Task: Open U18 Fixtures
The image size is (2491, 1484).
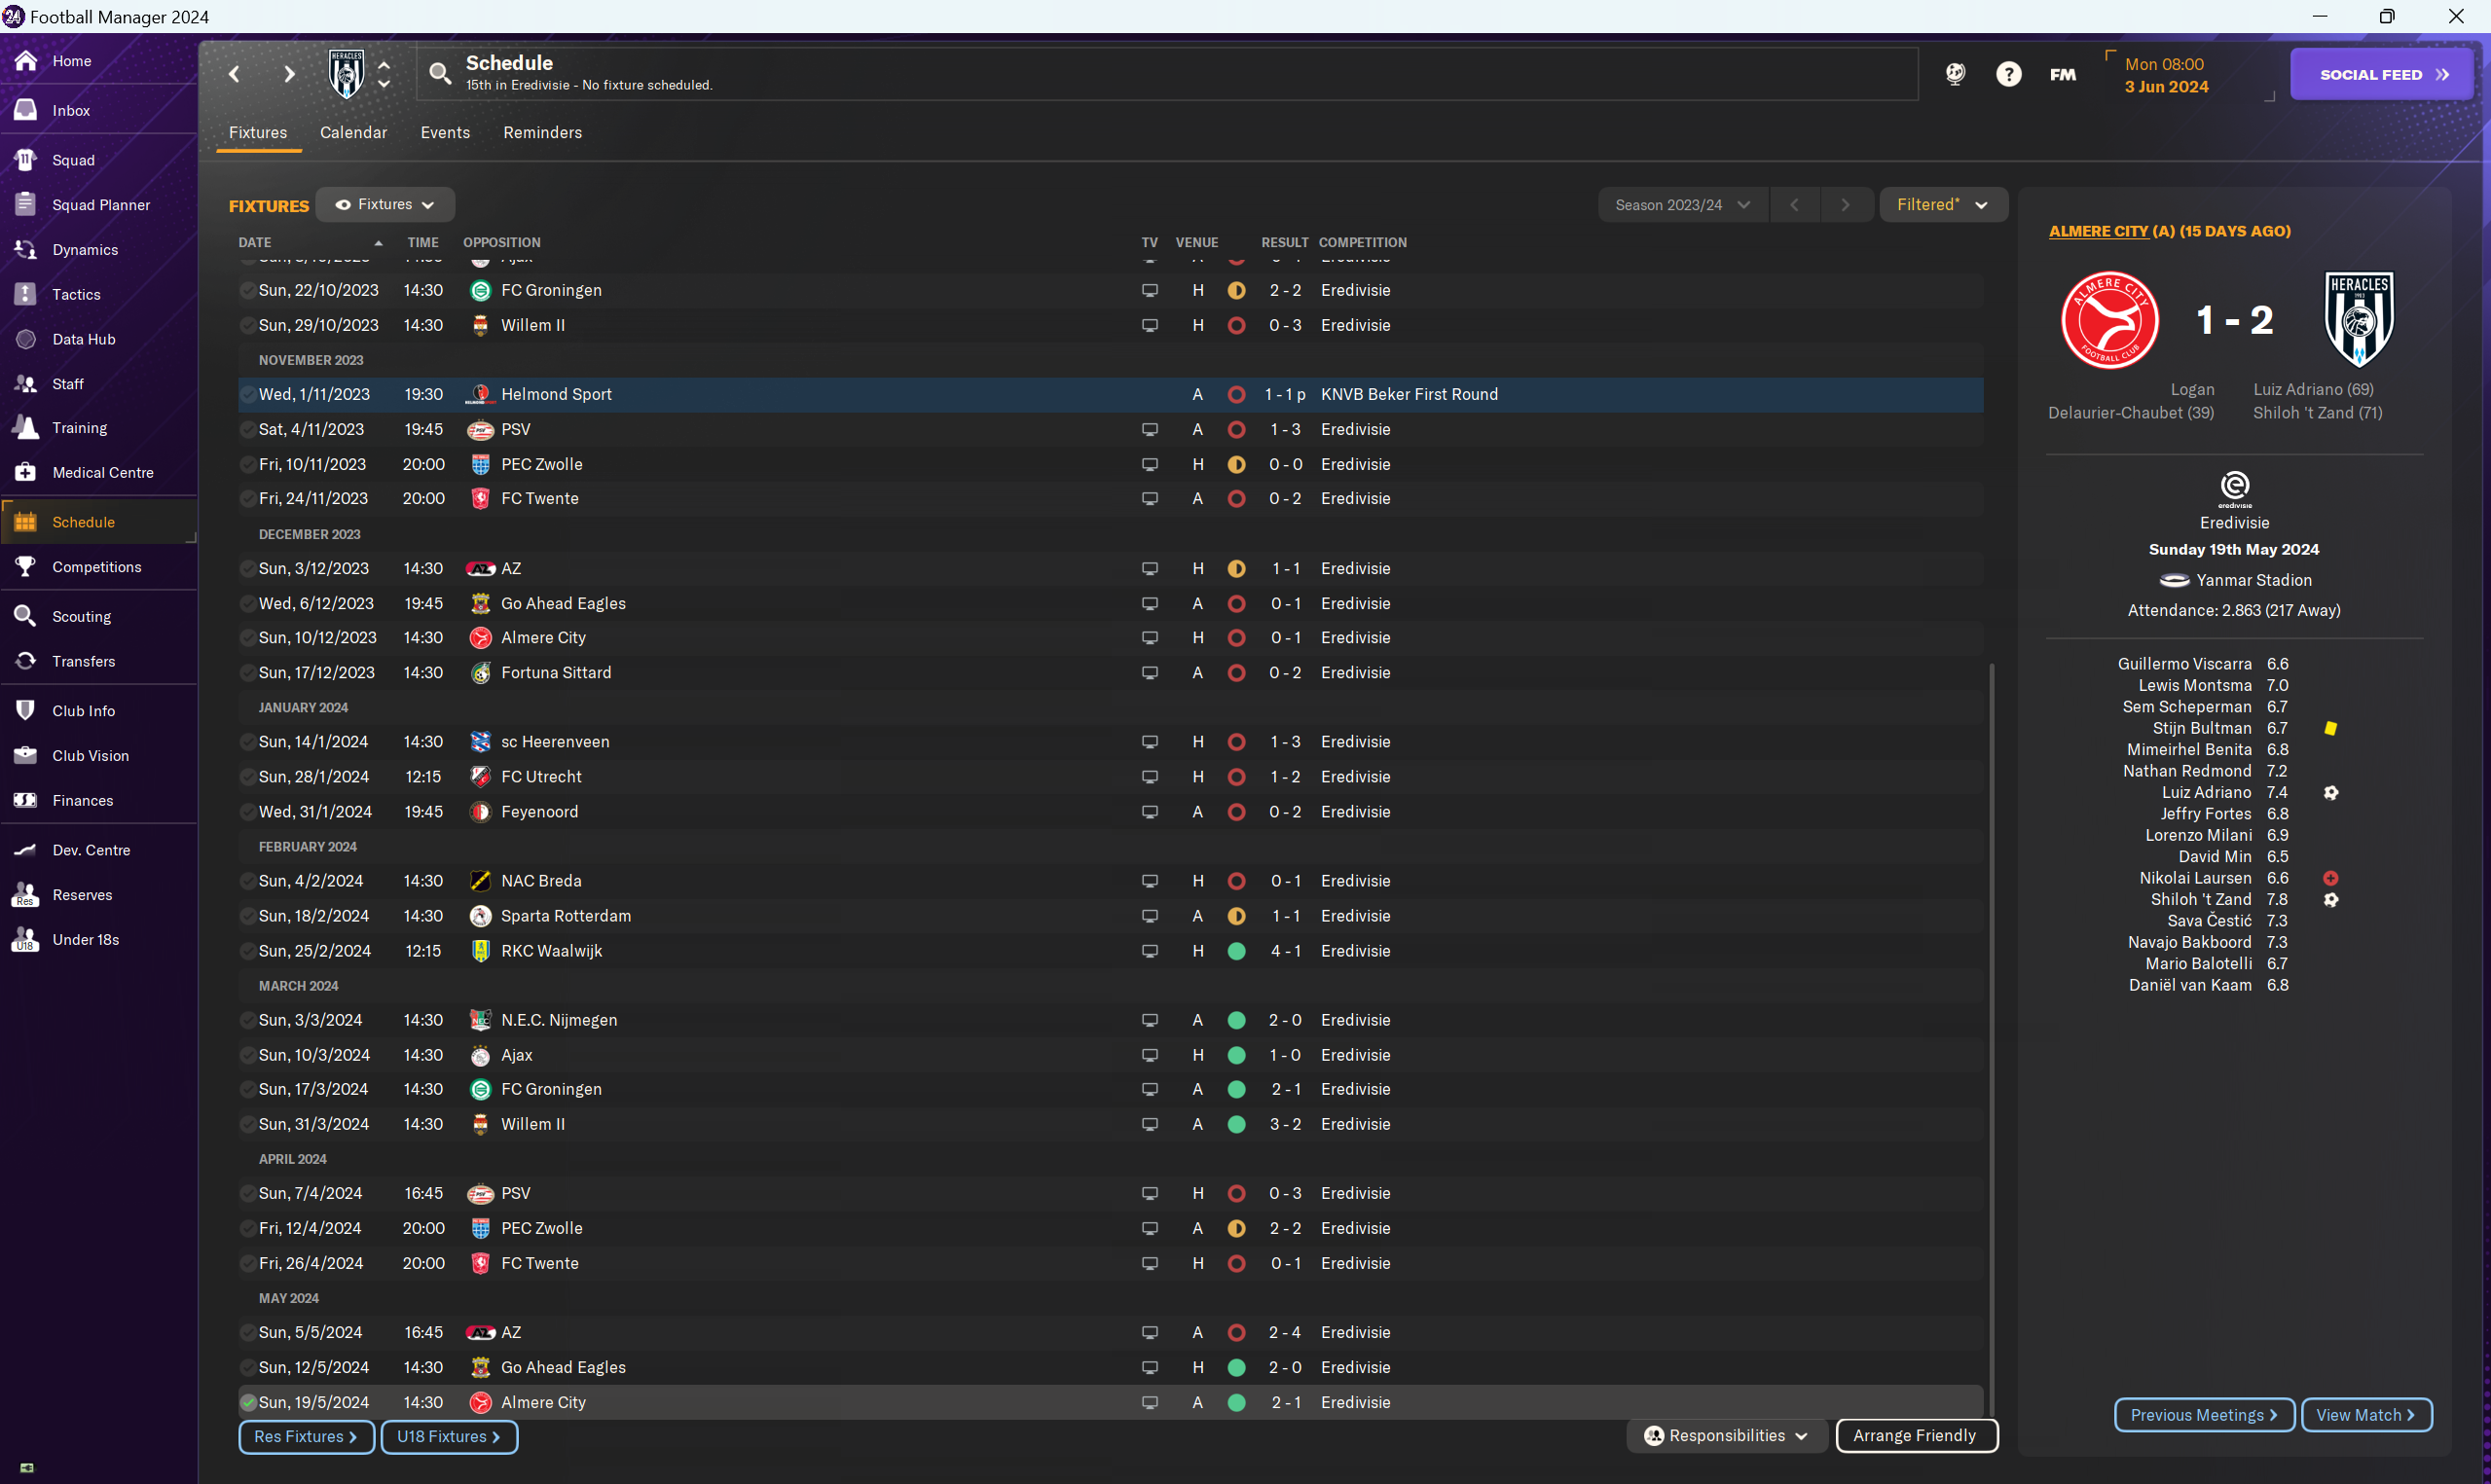Action: coord(449,1436)
